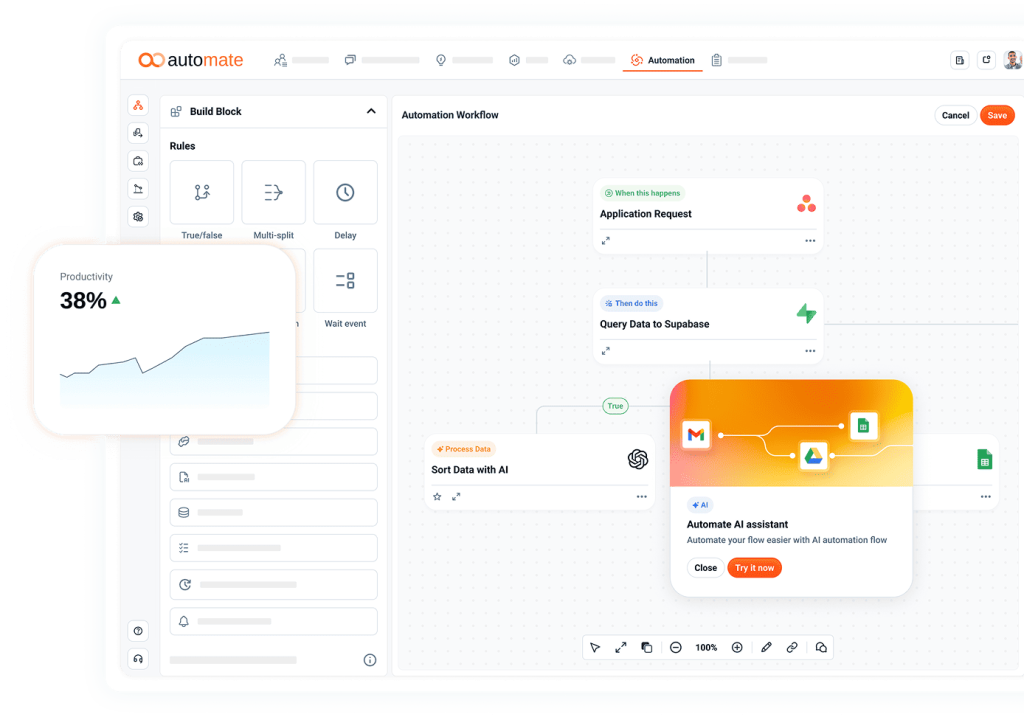Select the pencil edit tool
The width and height of the screenshot is (1024, 717).
(x=766, y=648)
